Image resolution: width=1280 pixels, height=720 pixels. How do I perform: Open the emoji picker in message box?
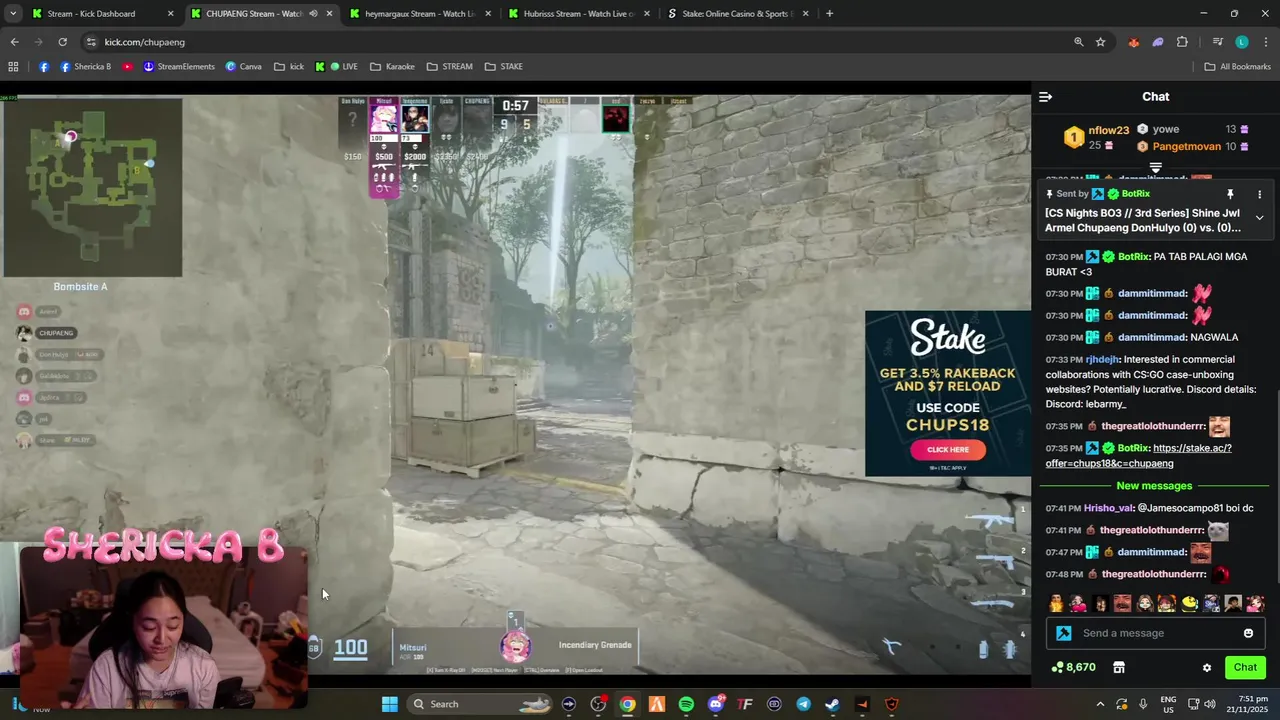point(1248,633)
